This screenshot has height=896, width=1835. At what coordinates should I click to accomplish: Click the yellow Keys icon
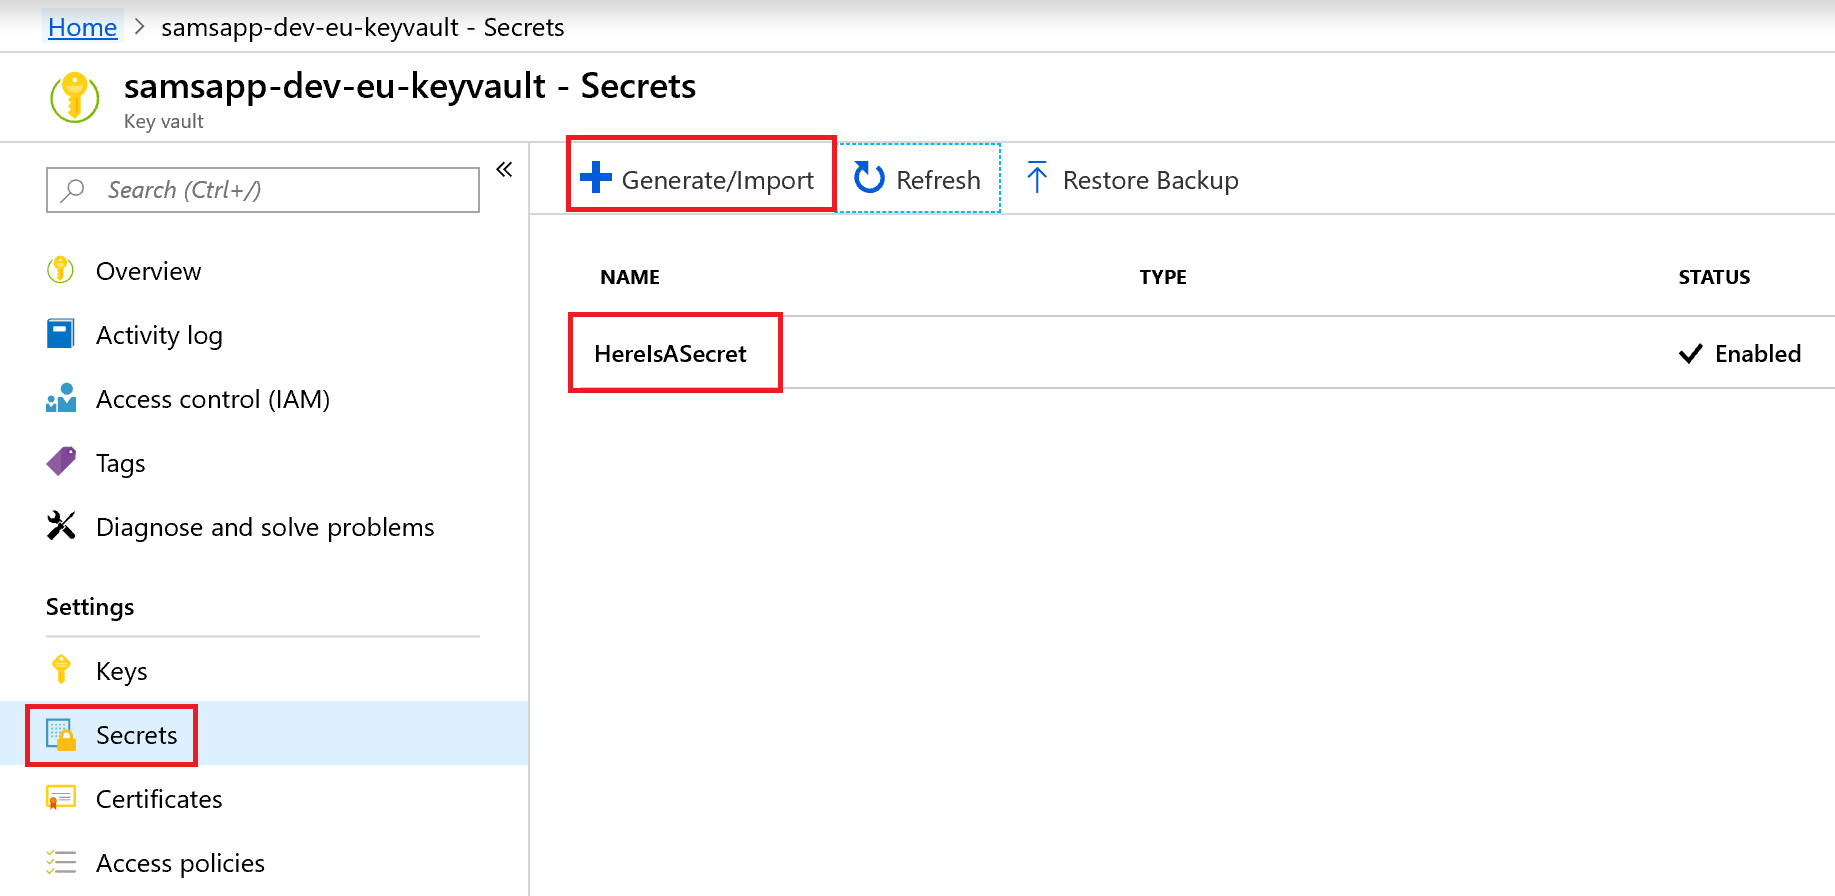pos(61,670)
